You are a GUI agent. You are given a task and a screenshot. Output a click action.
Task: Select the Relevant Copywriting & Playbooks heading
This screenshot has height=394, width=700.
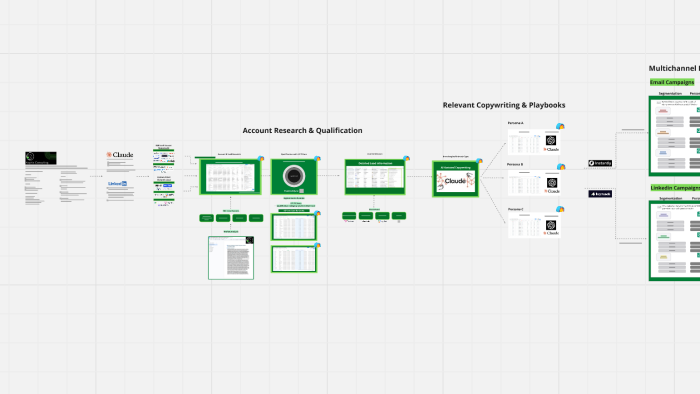(x=504, y=105)
